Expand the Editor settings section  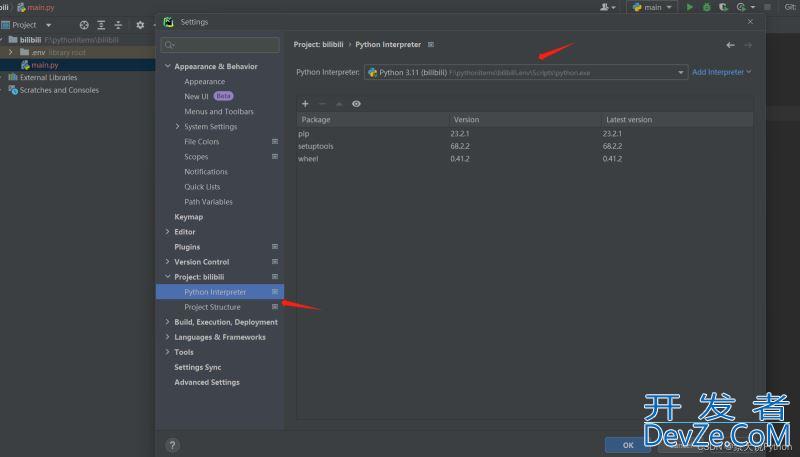167,232
